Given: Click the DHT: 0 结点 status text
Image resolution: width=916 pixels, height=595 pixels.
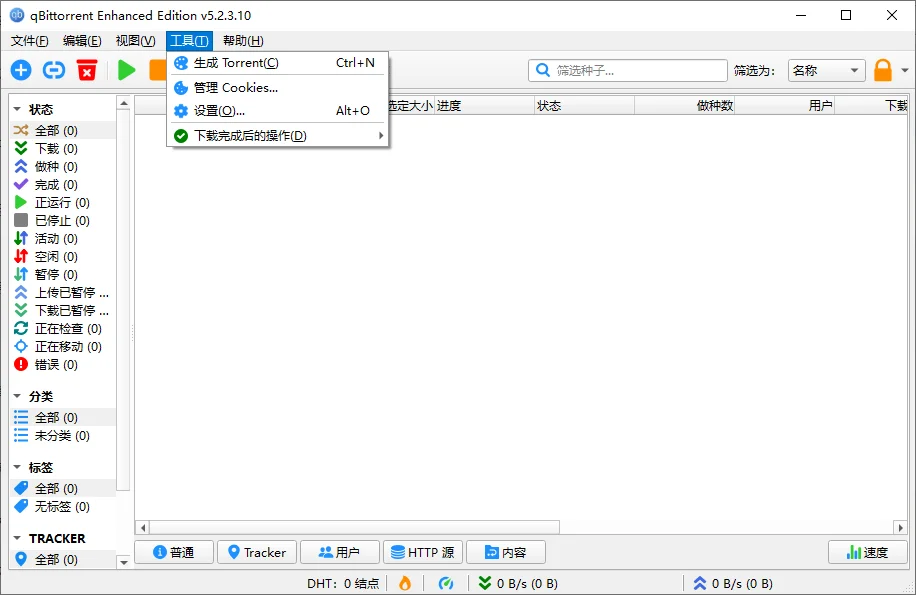Looking at the screenshot, I should [343, 583].
